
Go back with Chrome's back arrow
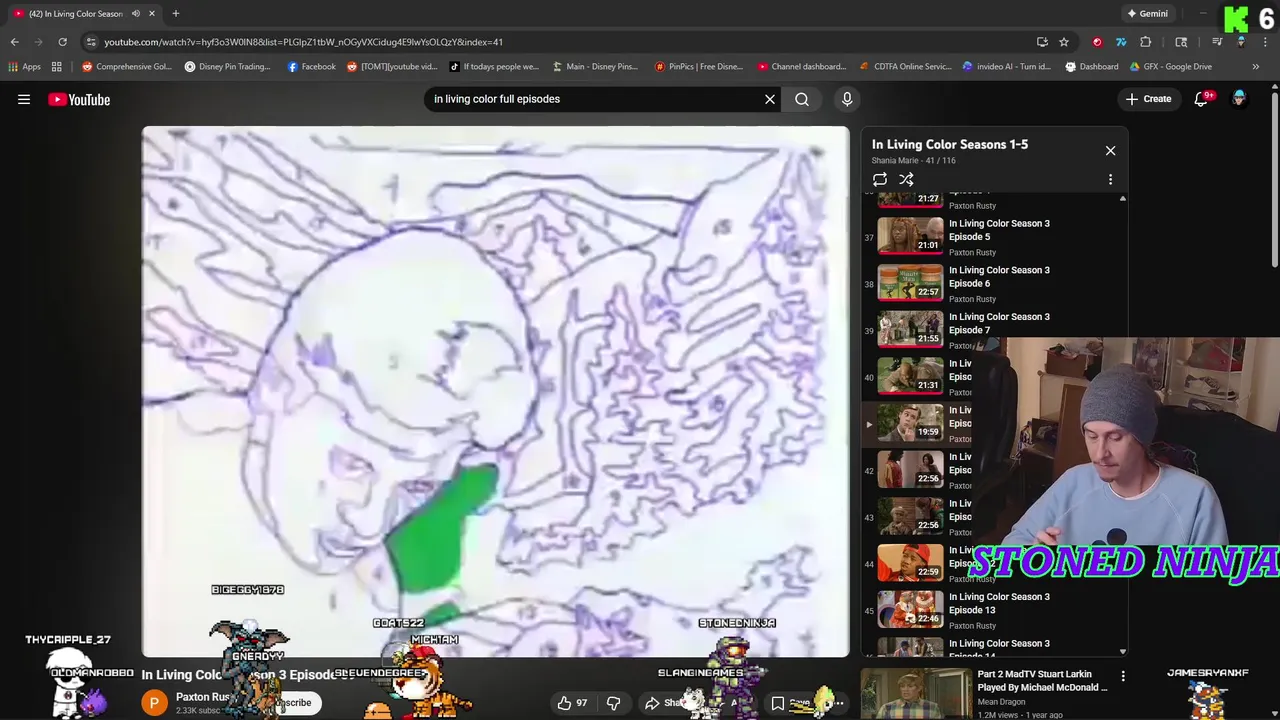coord(14,42)
